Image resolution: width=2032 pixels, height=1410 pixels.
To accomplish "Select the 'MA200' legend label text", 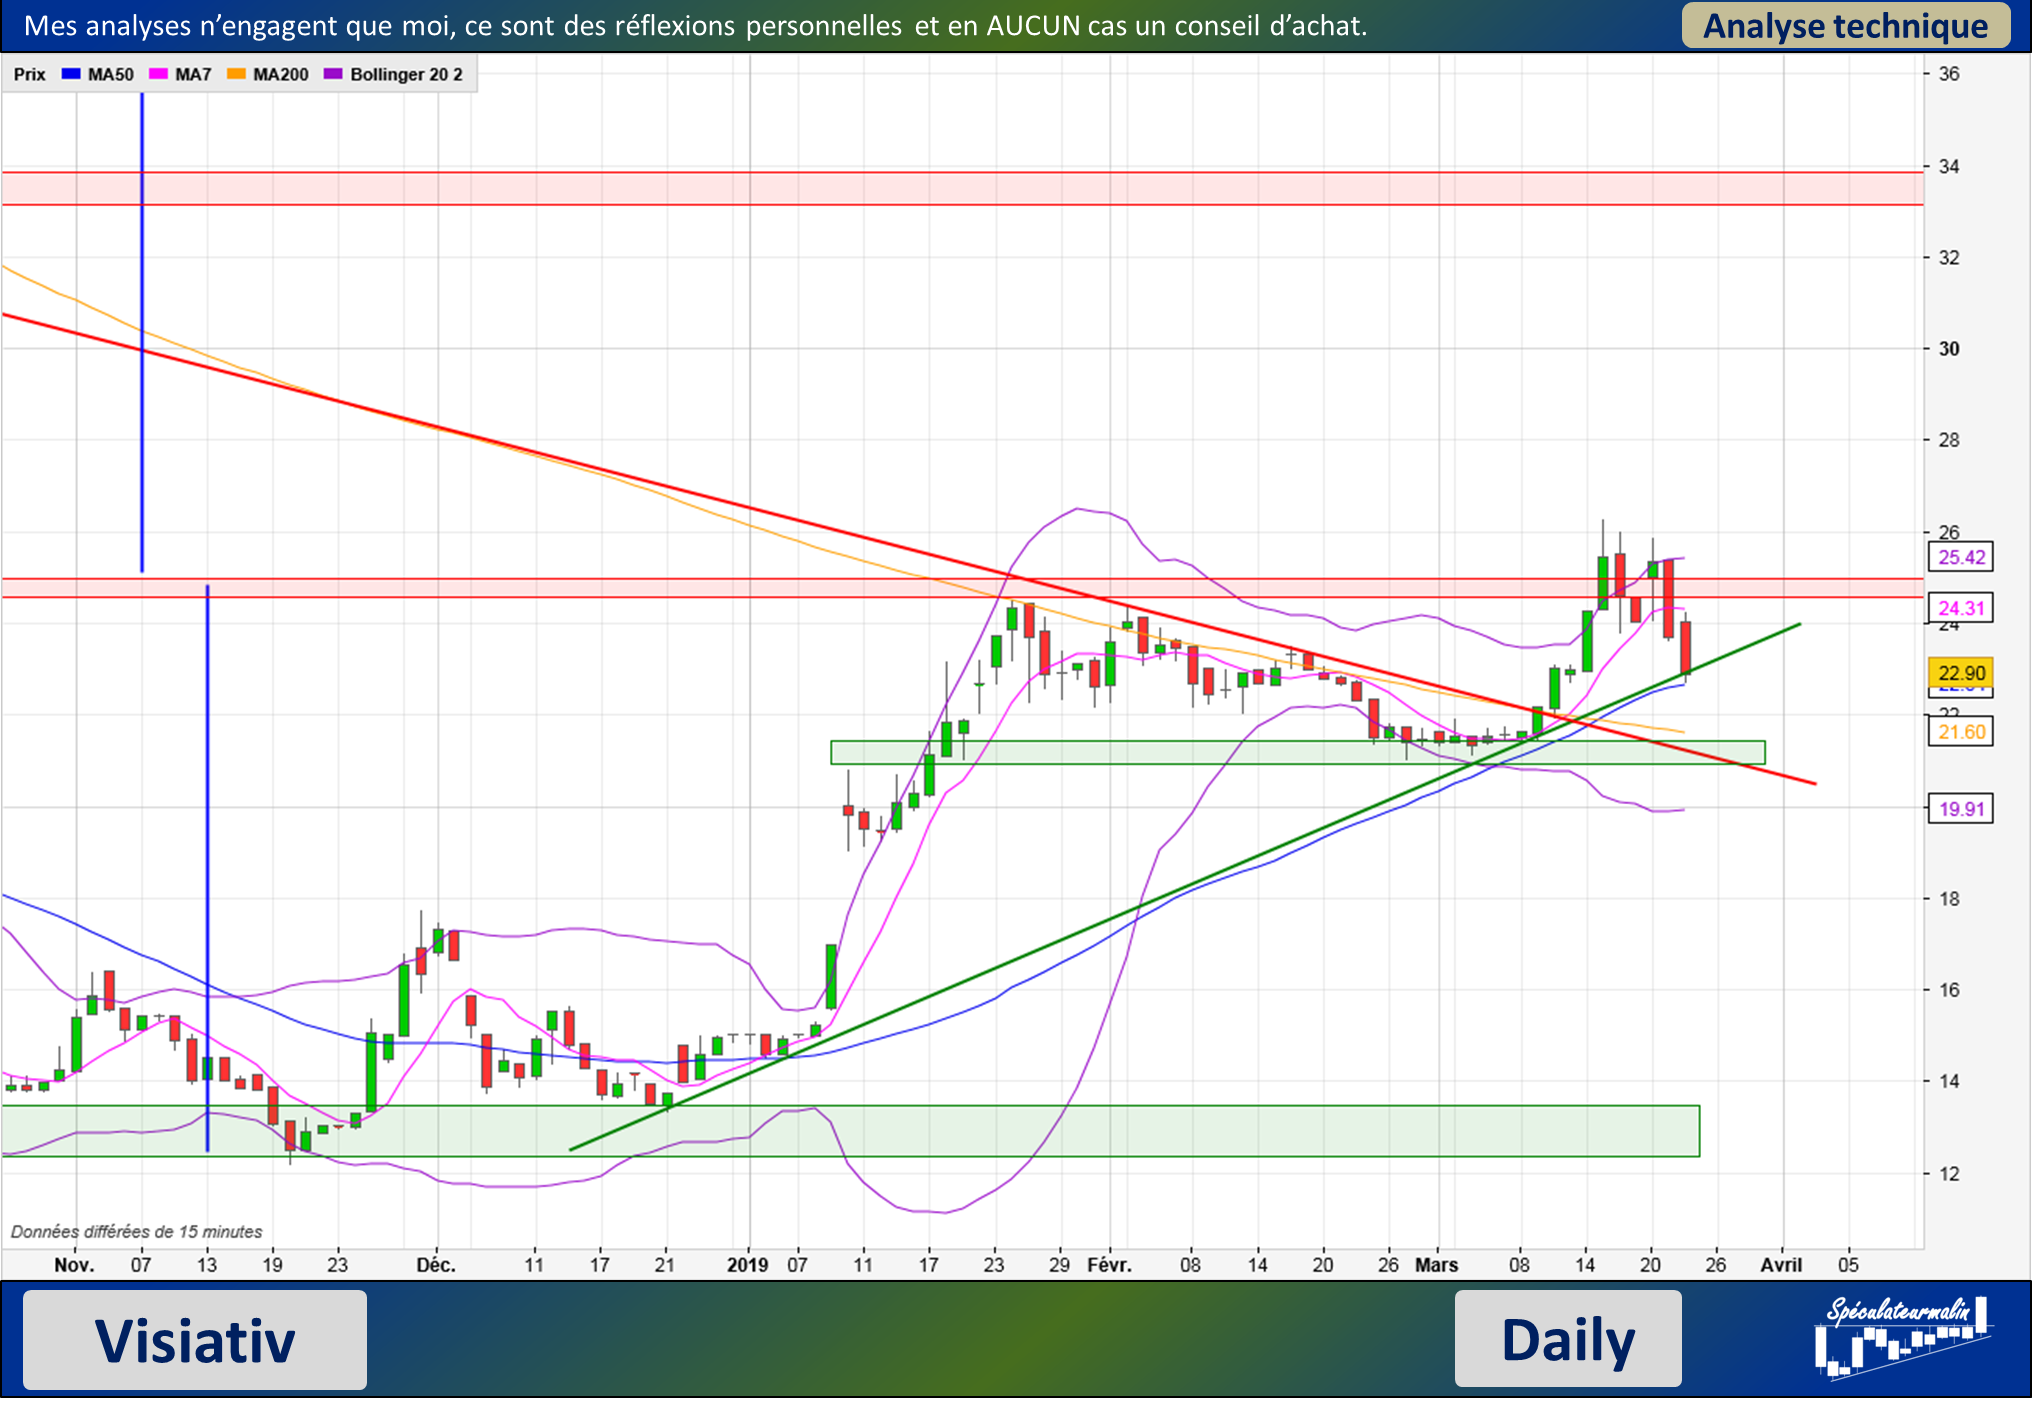I will 281,74.
